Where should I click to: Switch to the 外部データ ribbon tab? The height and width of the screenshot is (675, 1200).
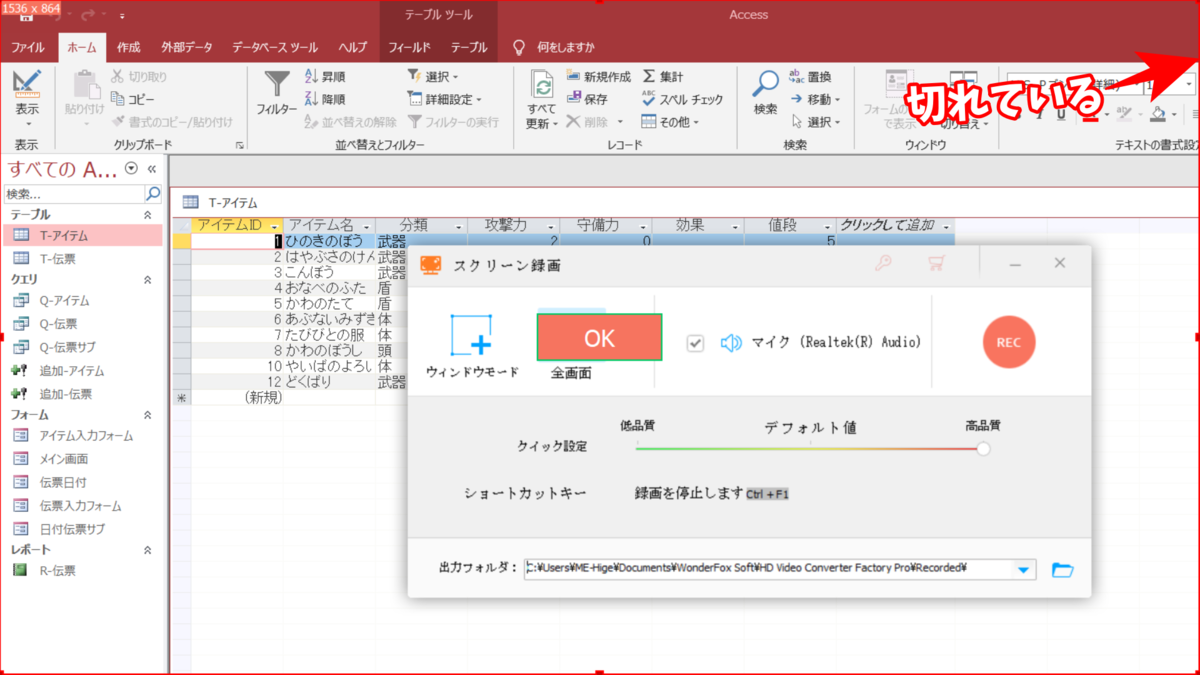pos(187,47)
